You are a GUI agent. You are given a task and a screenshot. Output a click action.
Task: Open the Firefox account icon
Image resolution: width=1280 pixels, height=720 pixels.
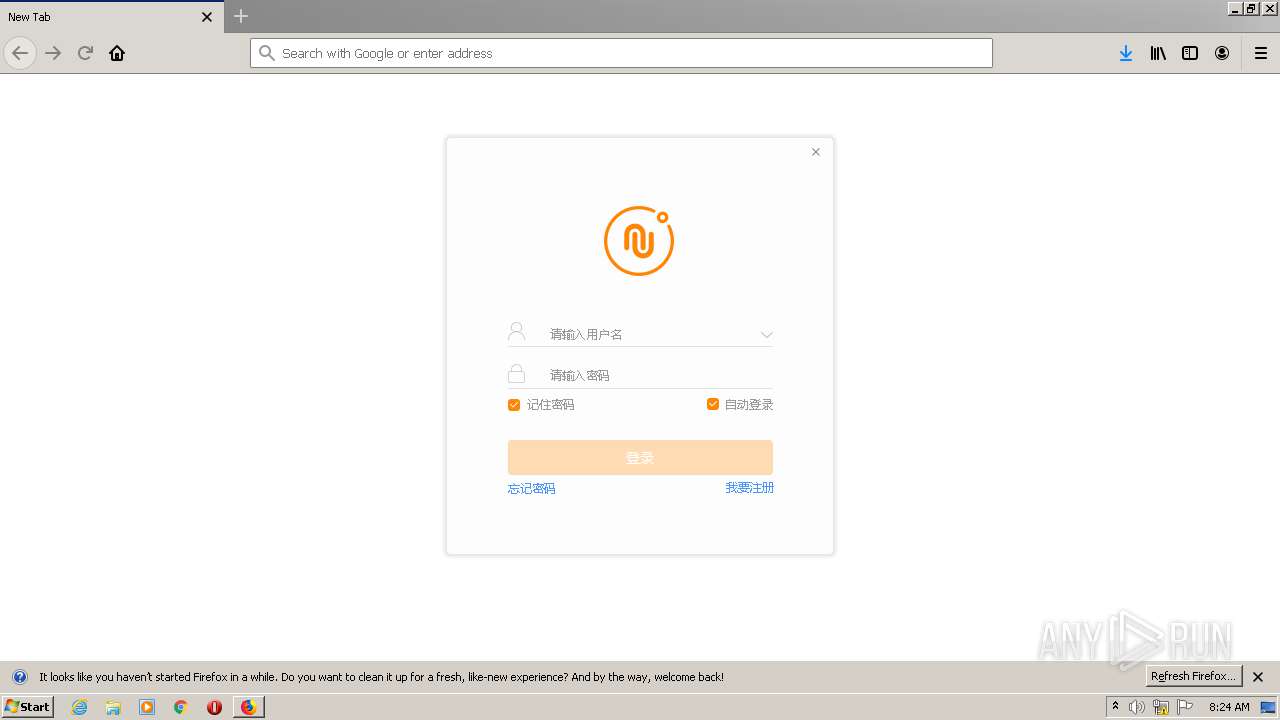click(1222, 53)
